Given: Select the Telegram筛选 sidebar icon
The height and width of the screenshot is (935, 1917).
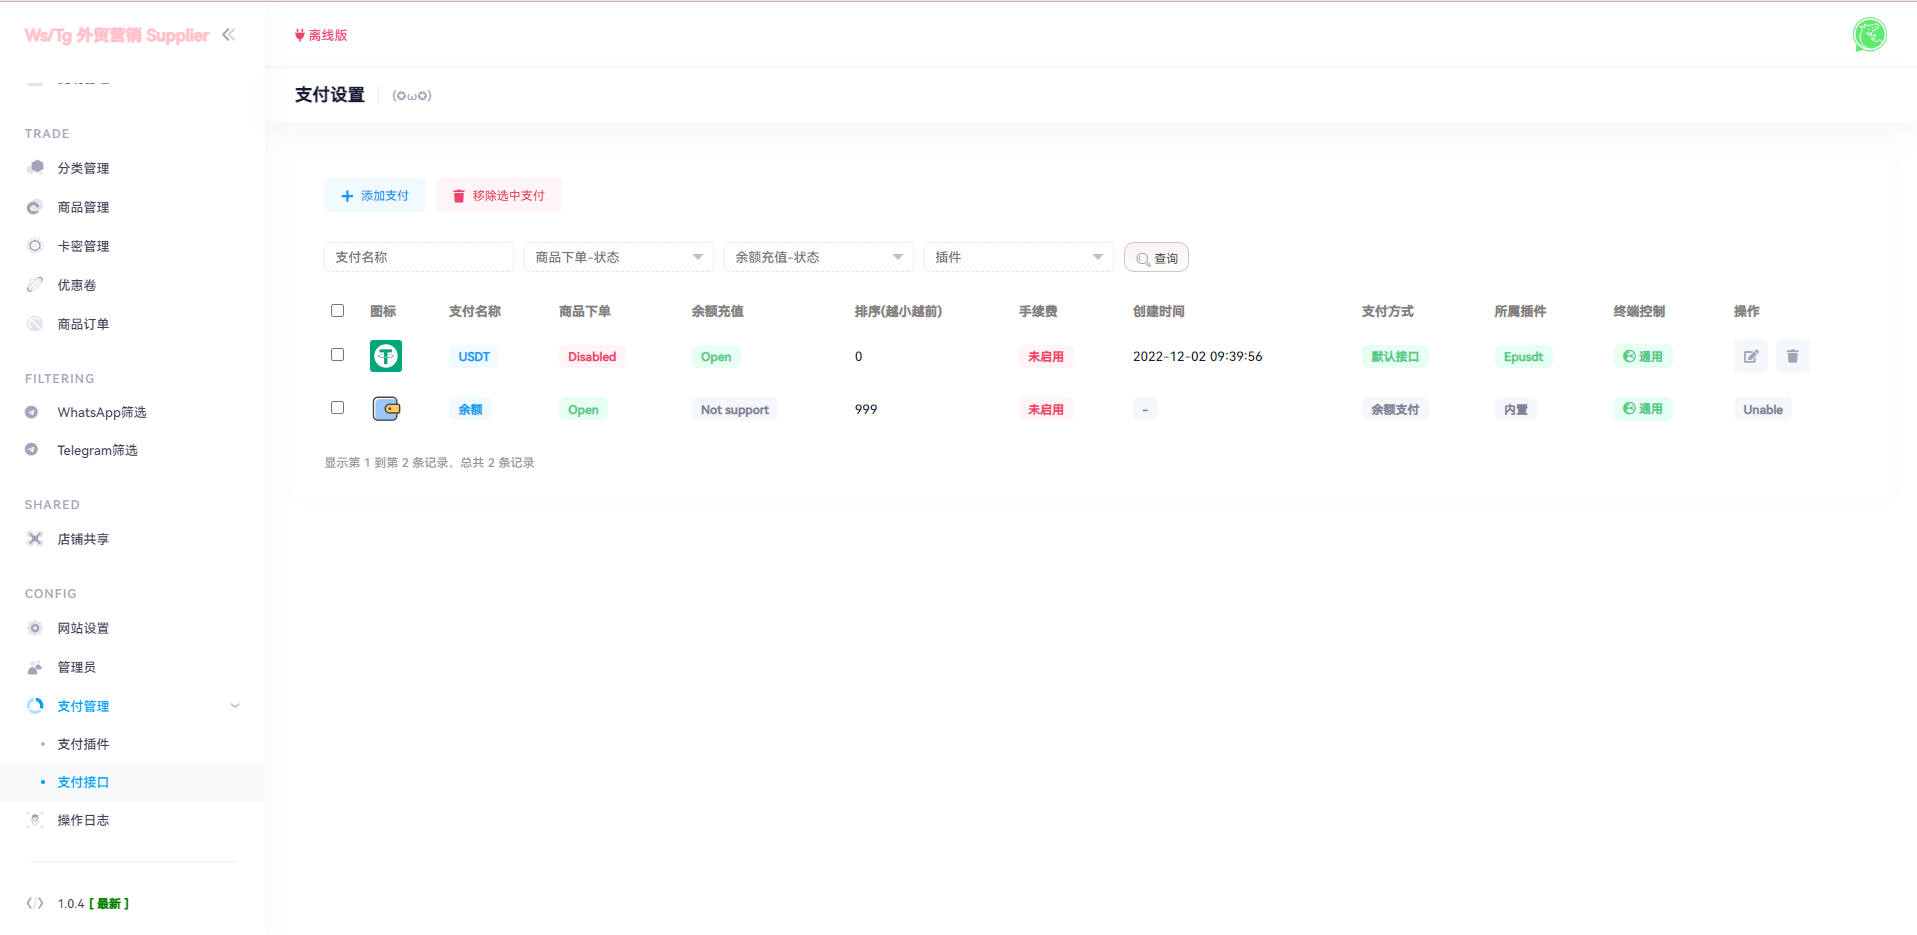Looking at the screenshot, I should [34, 449].
